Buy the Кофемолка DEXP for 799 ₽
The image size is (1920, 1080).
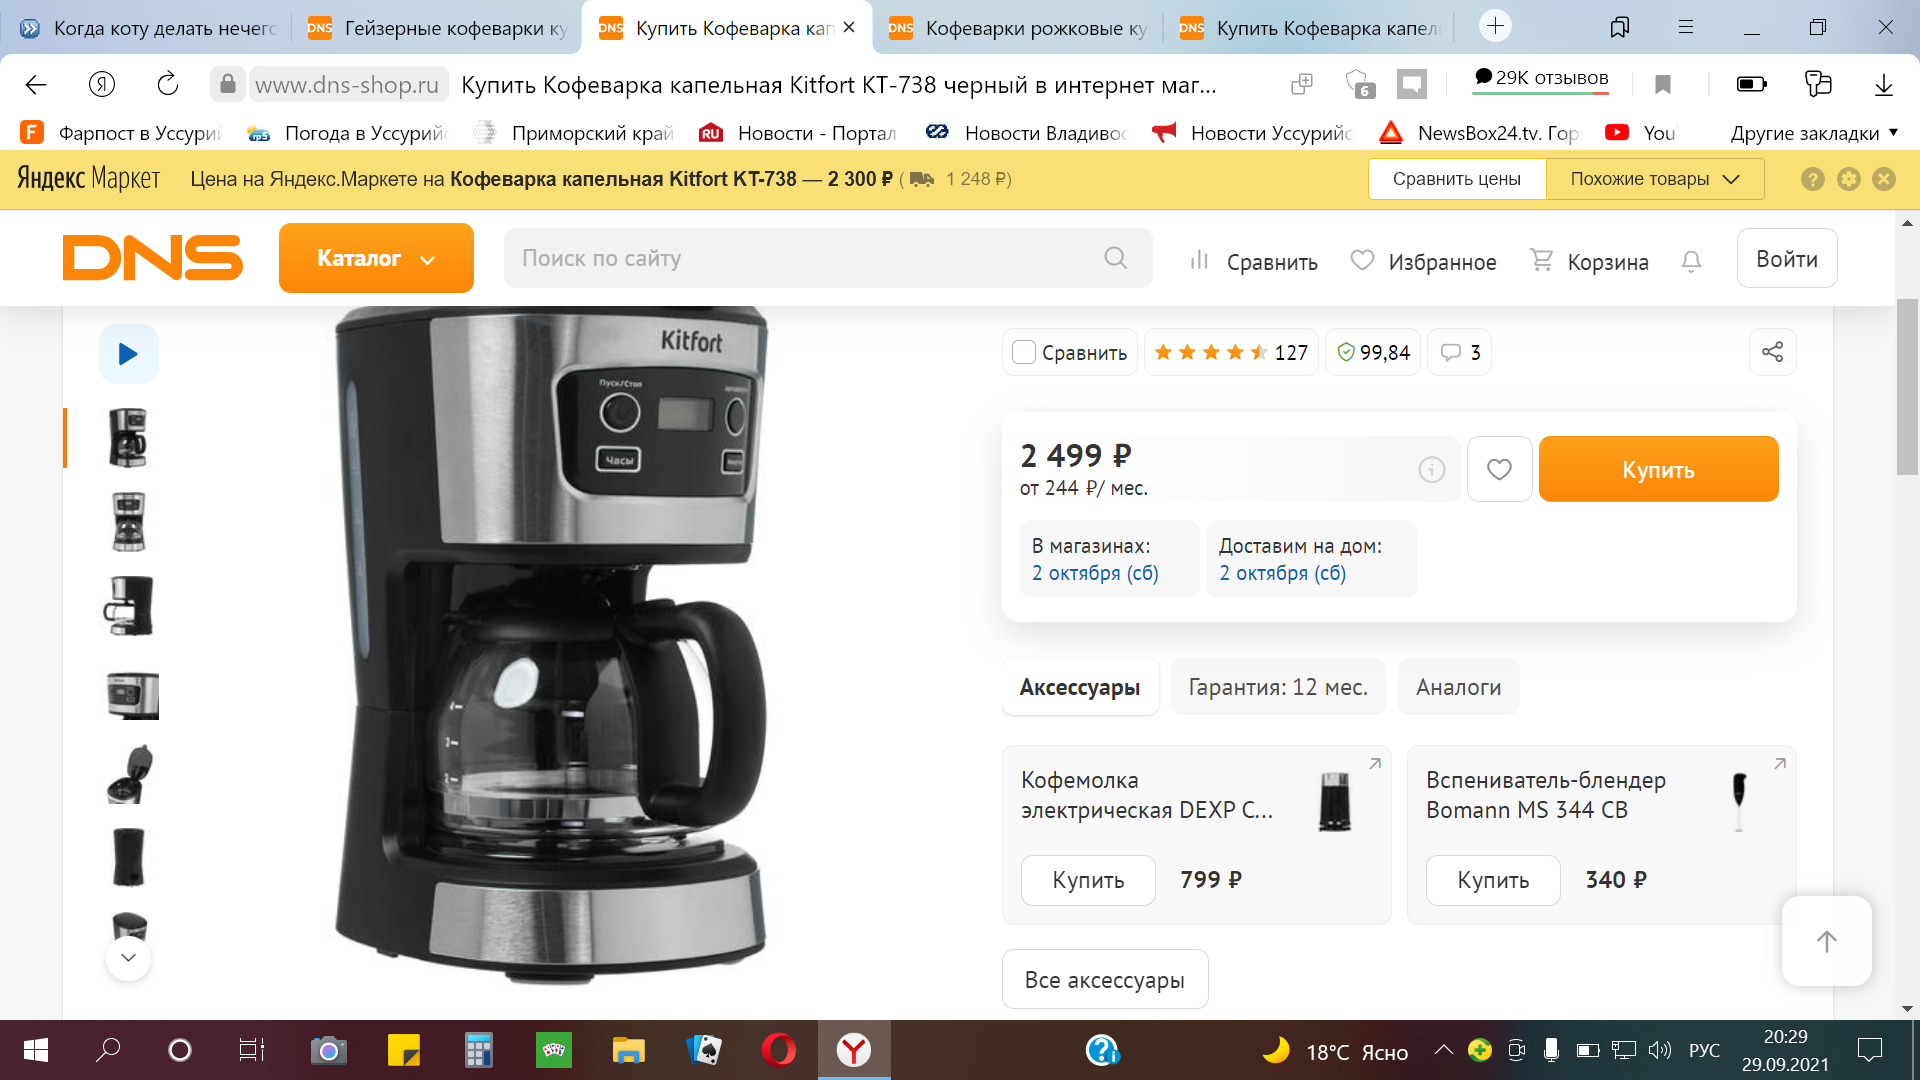pos(1088,880)
